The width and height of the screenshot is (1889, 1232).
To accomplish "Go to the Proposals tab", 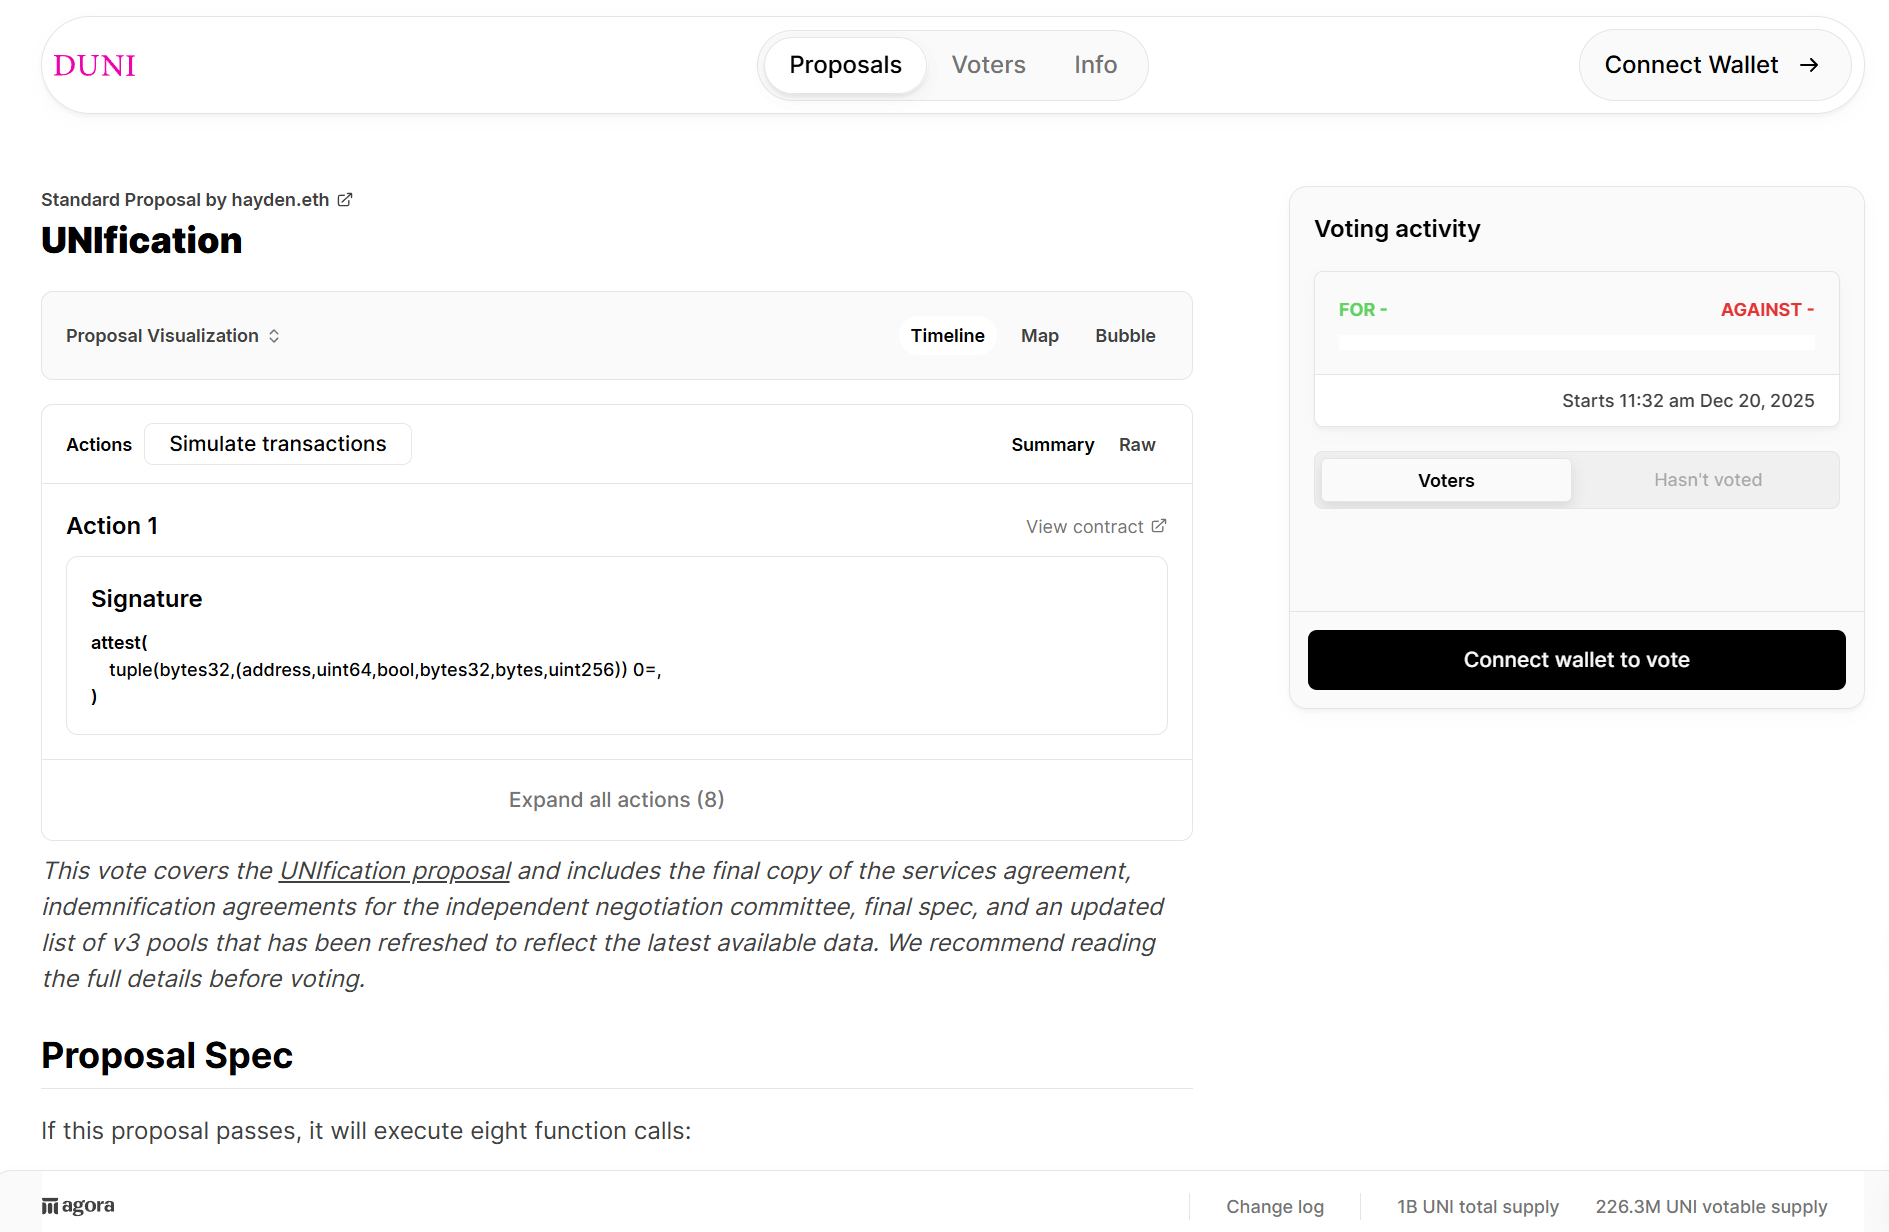I will point(845,65).
